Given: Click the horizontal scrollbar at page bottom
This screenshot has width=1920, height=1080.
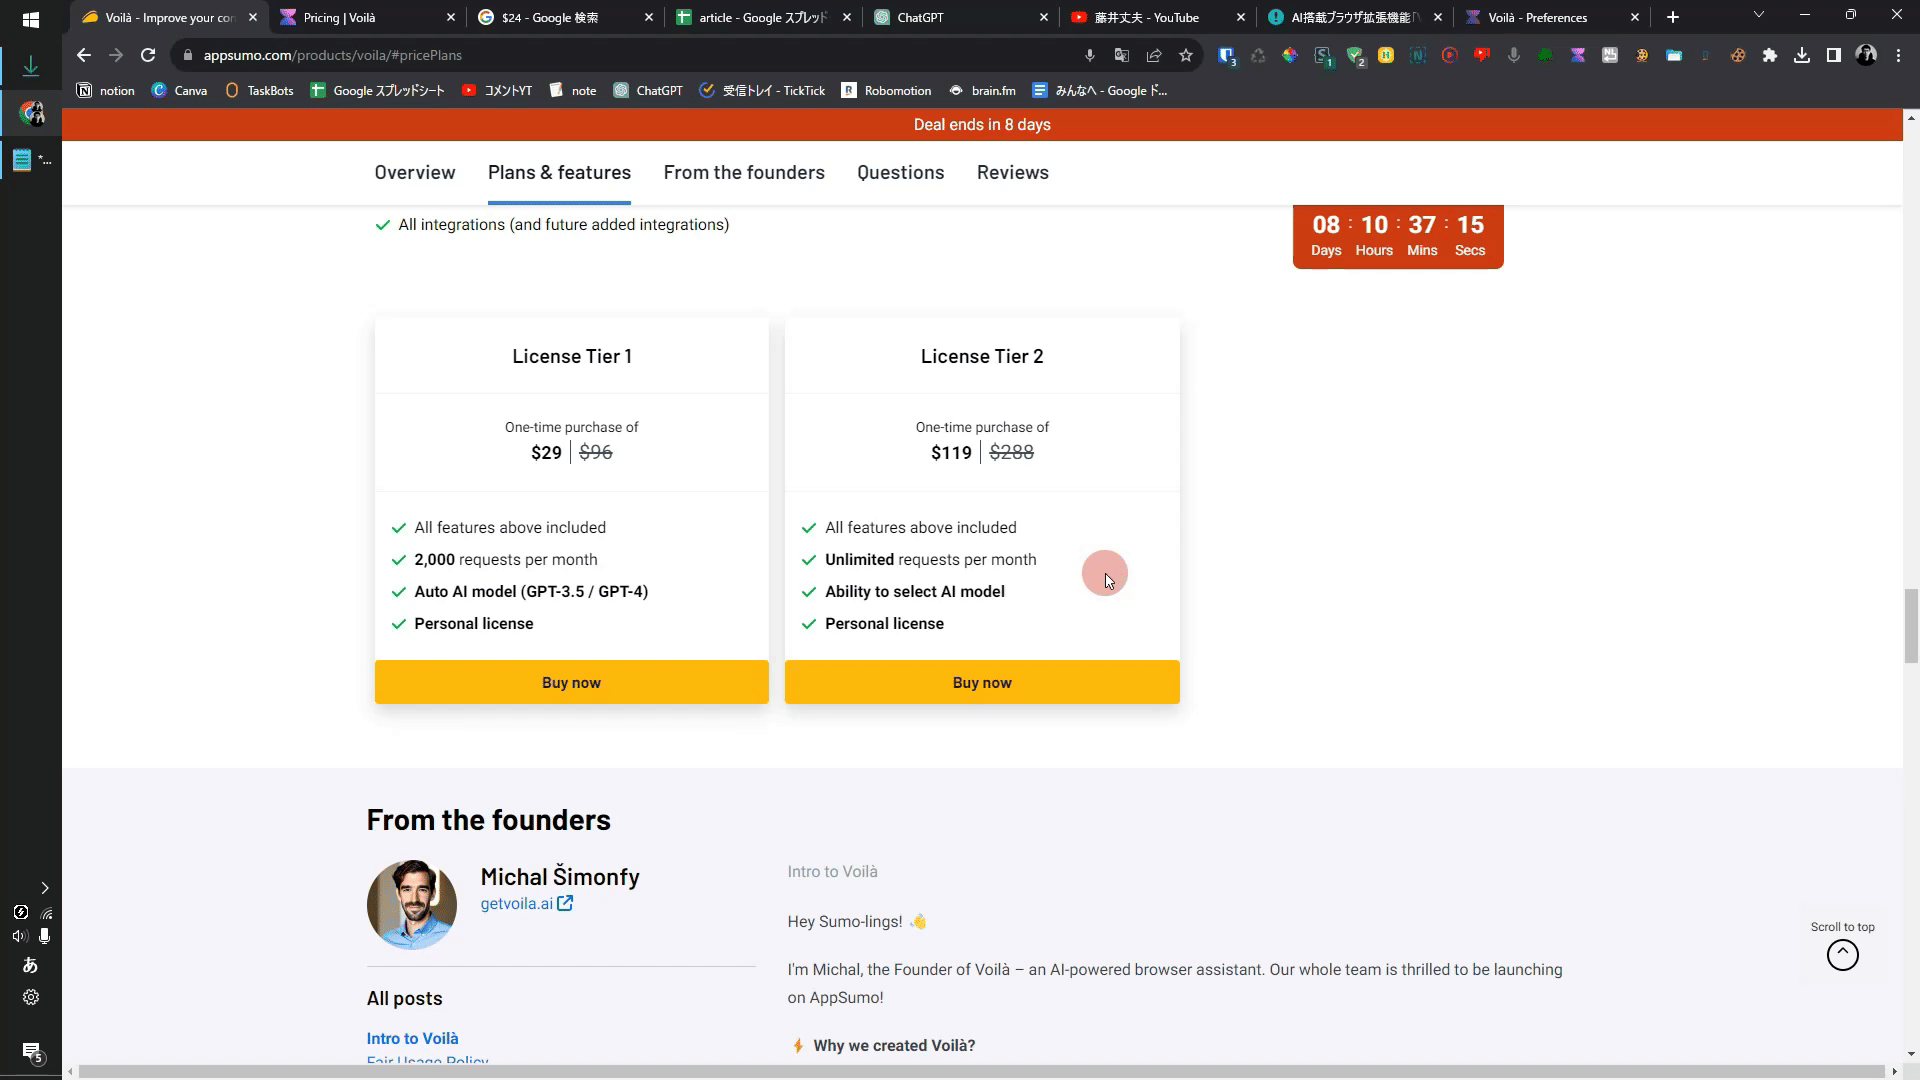Looking at the screenshot, I should [x=980, y=1071].
